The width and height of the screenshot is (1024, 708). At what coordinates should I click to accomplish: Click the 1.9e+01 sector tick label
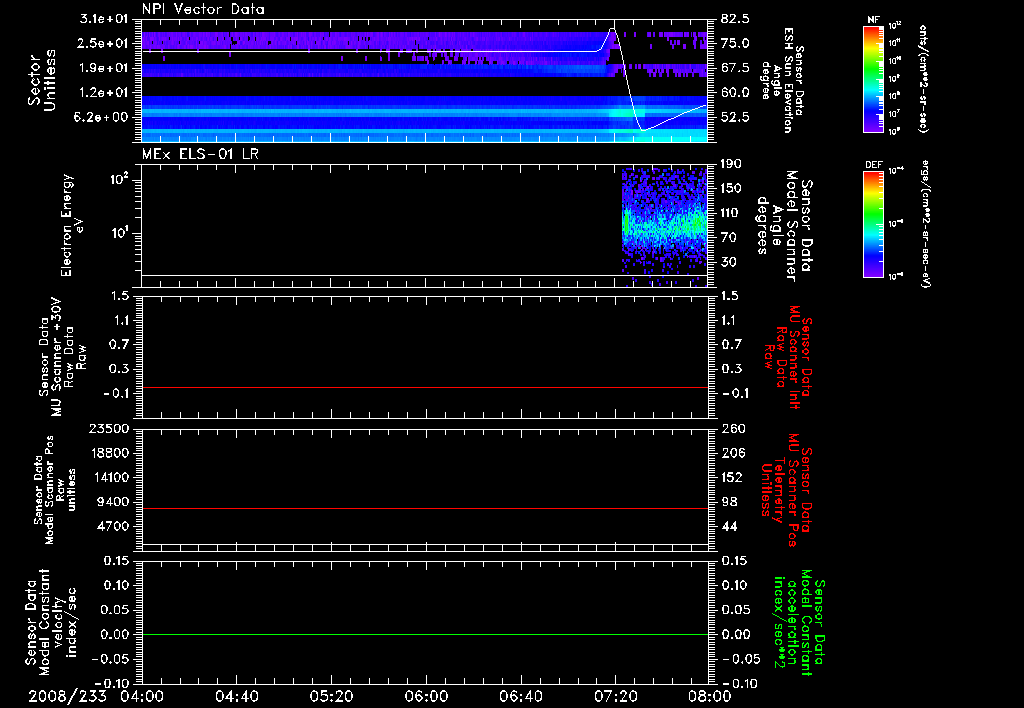pos(103,68)
